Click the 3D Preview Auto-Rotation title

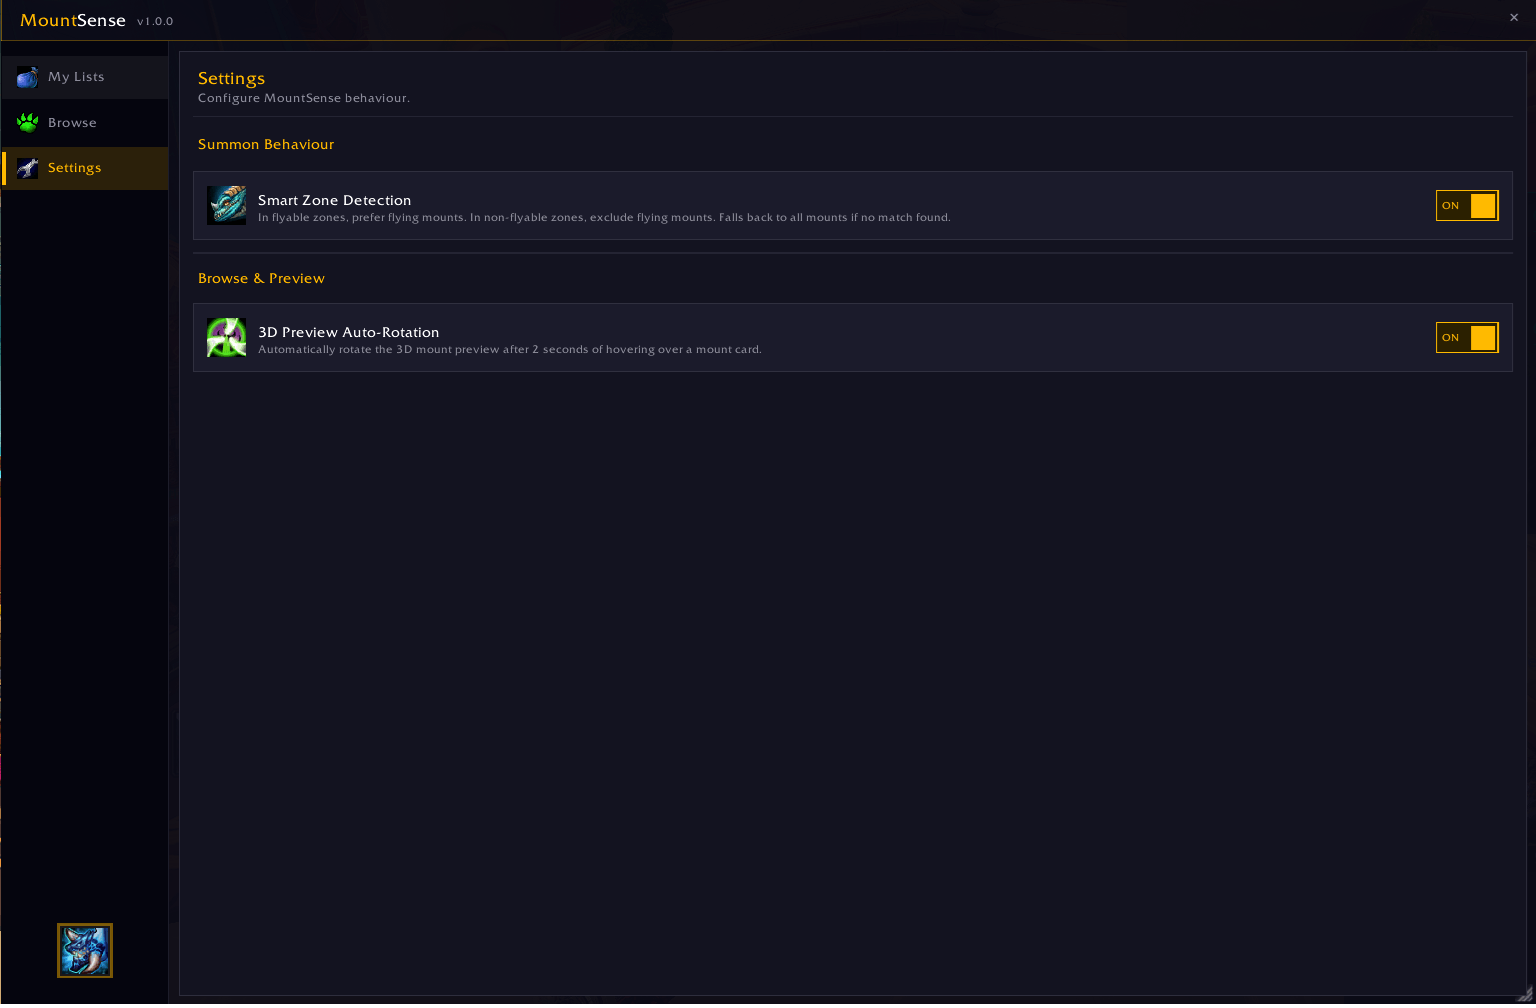[x=348, y=332]
